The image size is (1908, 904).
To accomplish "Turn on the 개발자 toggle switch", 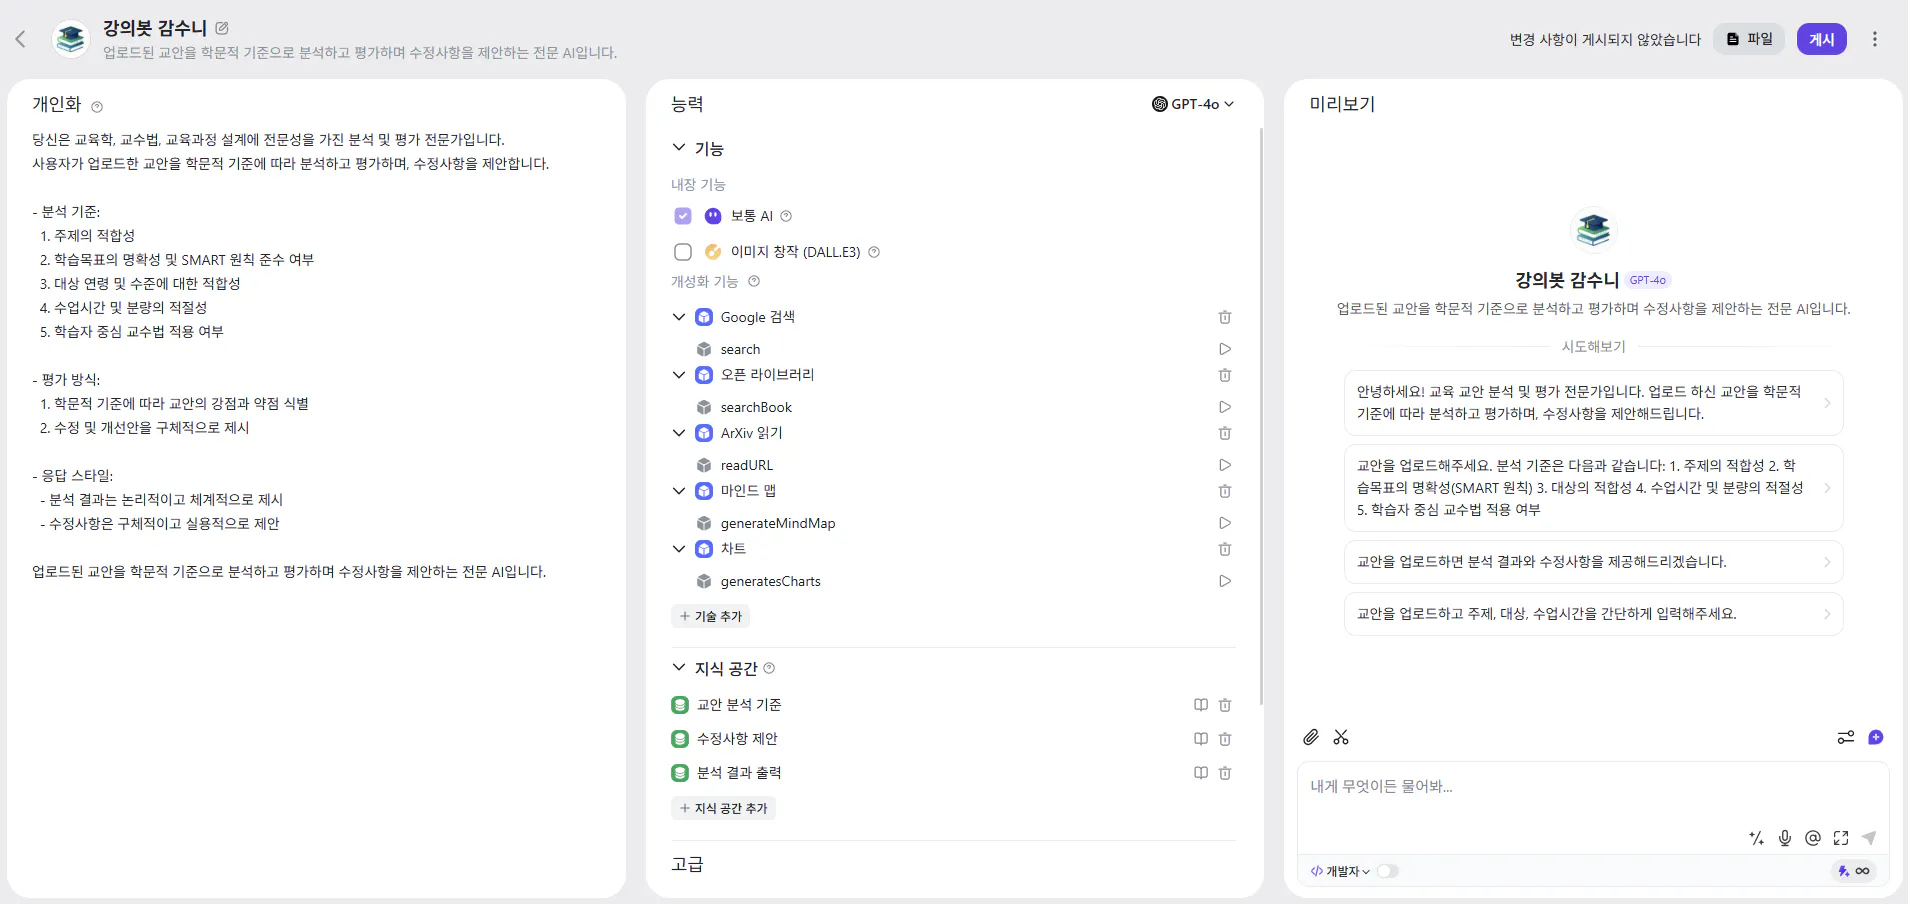I will (1388, 871).
